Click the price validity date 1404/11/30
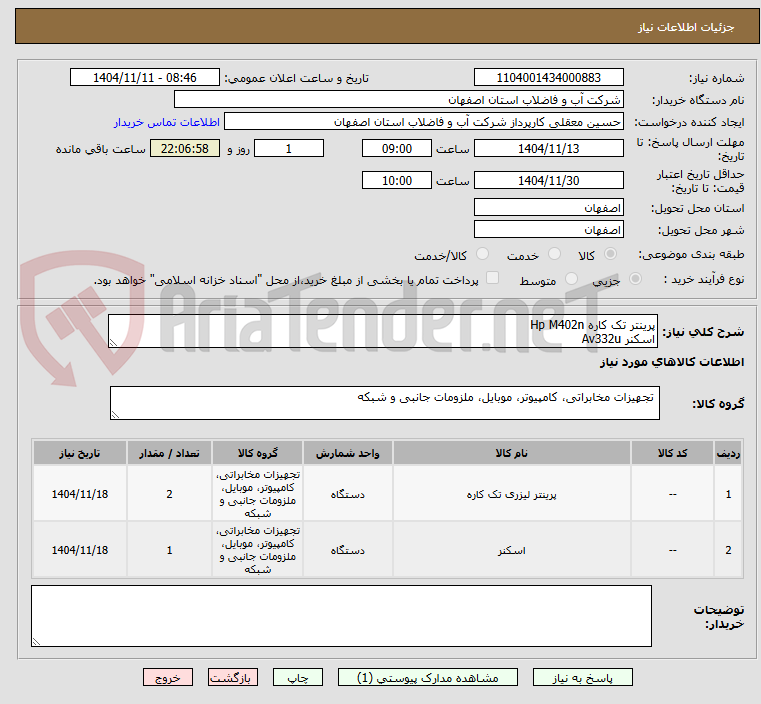Image resolution: width=761 pixels, height=704 pixels. [x=548, y=180]
